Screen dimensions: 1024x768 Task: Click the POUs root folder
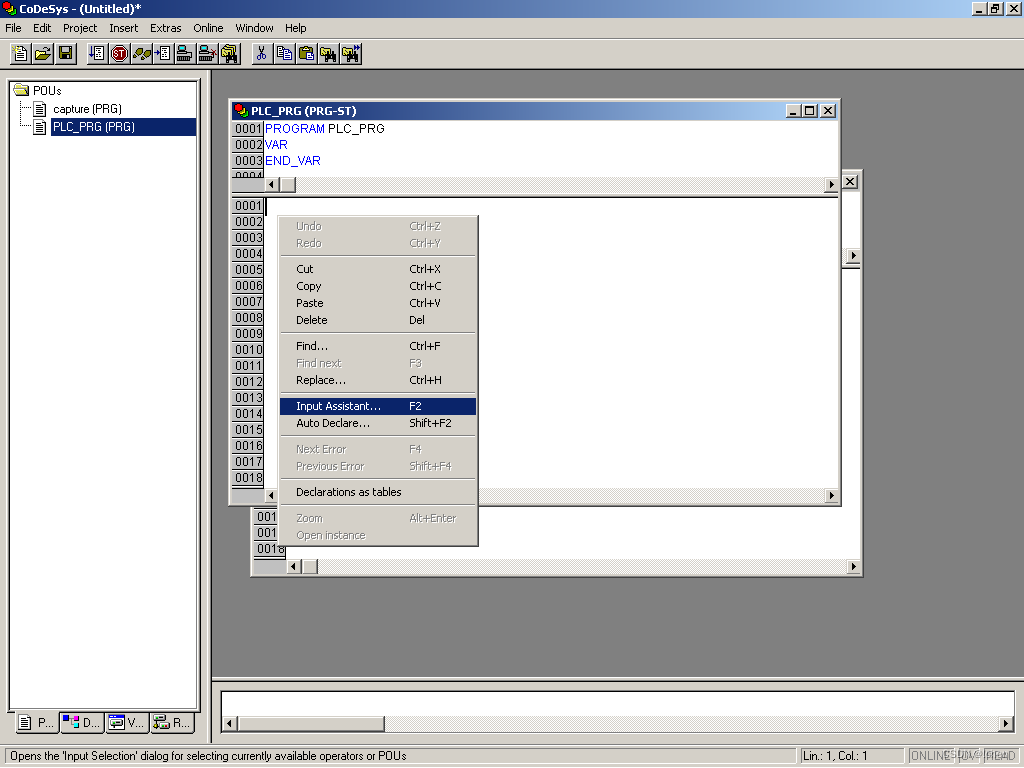click(x=38, y=90)
